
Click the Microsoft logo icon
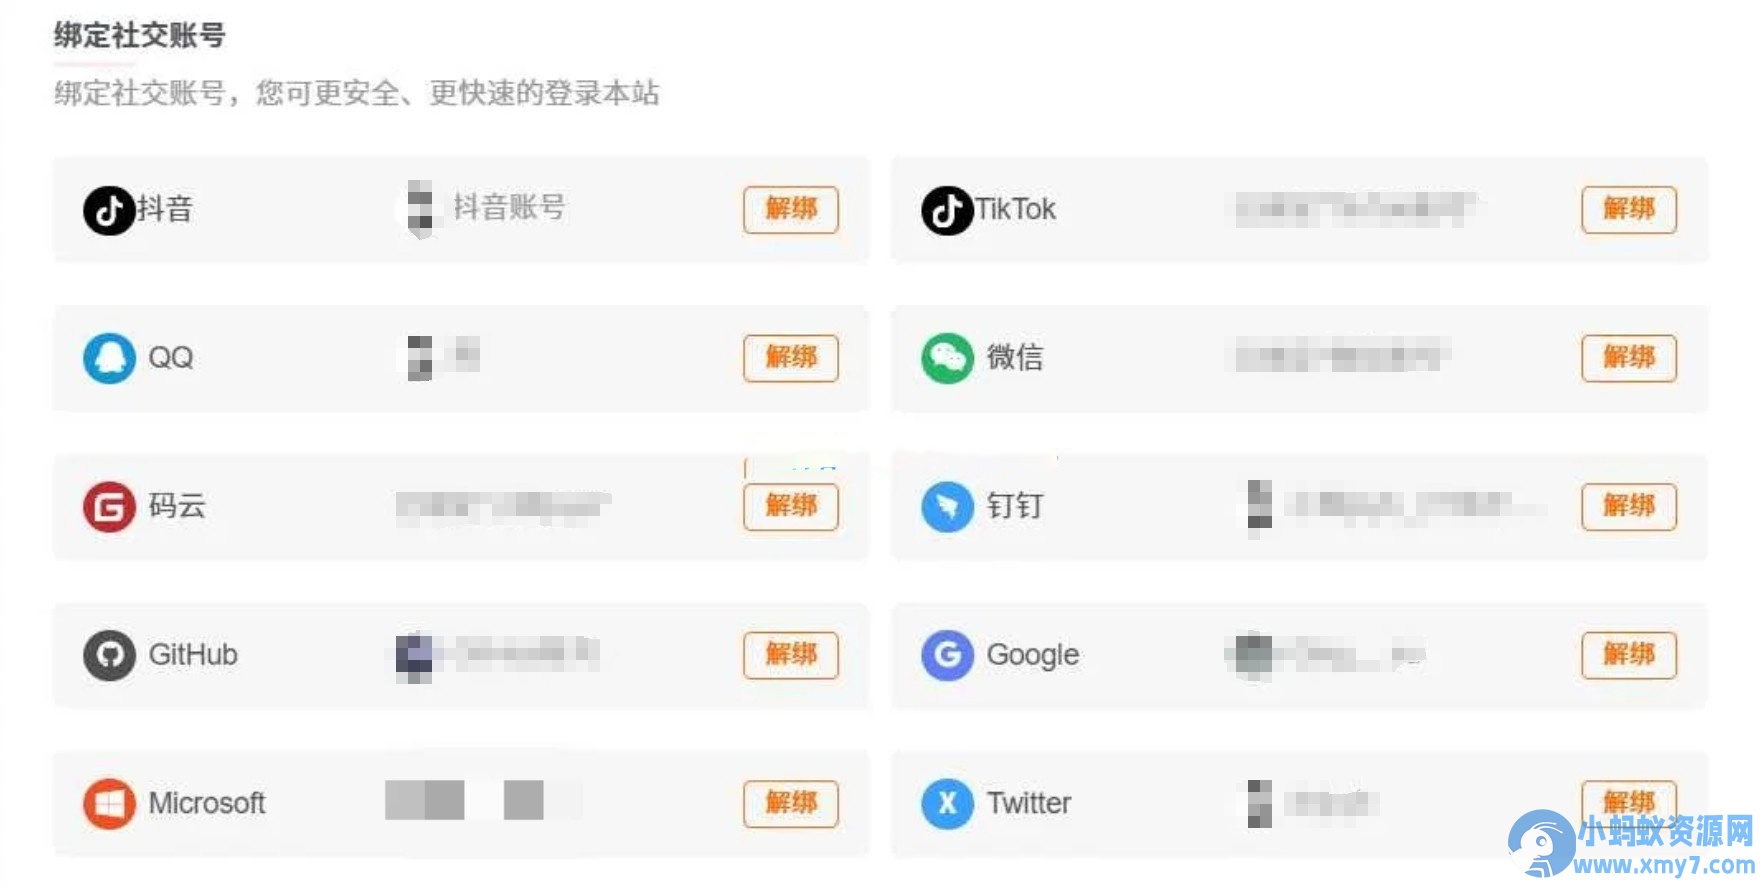109,804
